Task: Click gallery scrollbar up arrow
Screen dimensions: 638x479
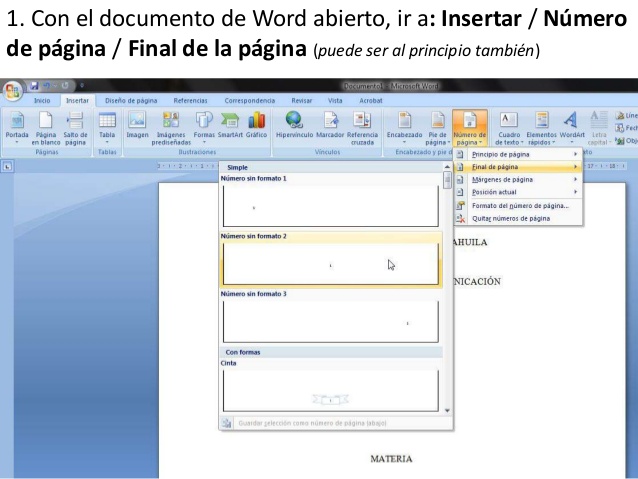Action: [x=447, y=167]
